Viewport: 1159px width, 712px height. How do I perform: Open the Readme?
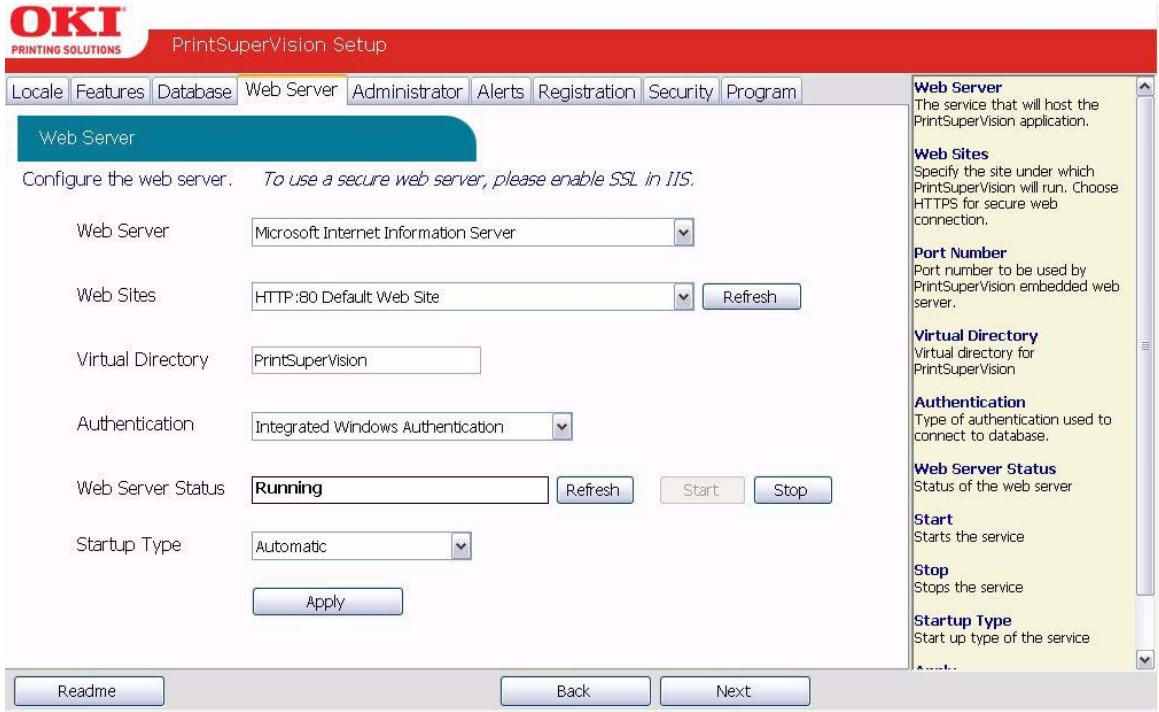click(x=89, y=691)
